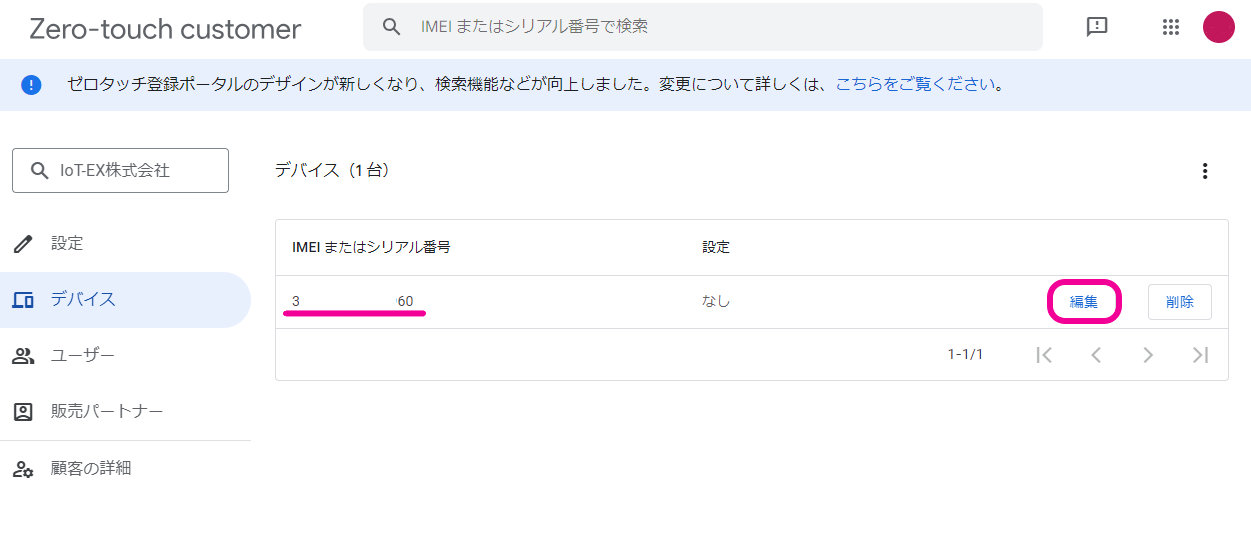Viewport: 1251px width, 533px height.
Task: Open the devices three-dot more menu
Action: pyautogui.click(x=1205, y=171)
